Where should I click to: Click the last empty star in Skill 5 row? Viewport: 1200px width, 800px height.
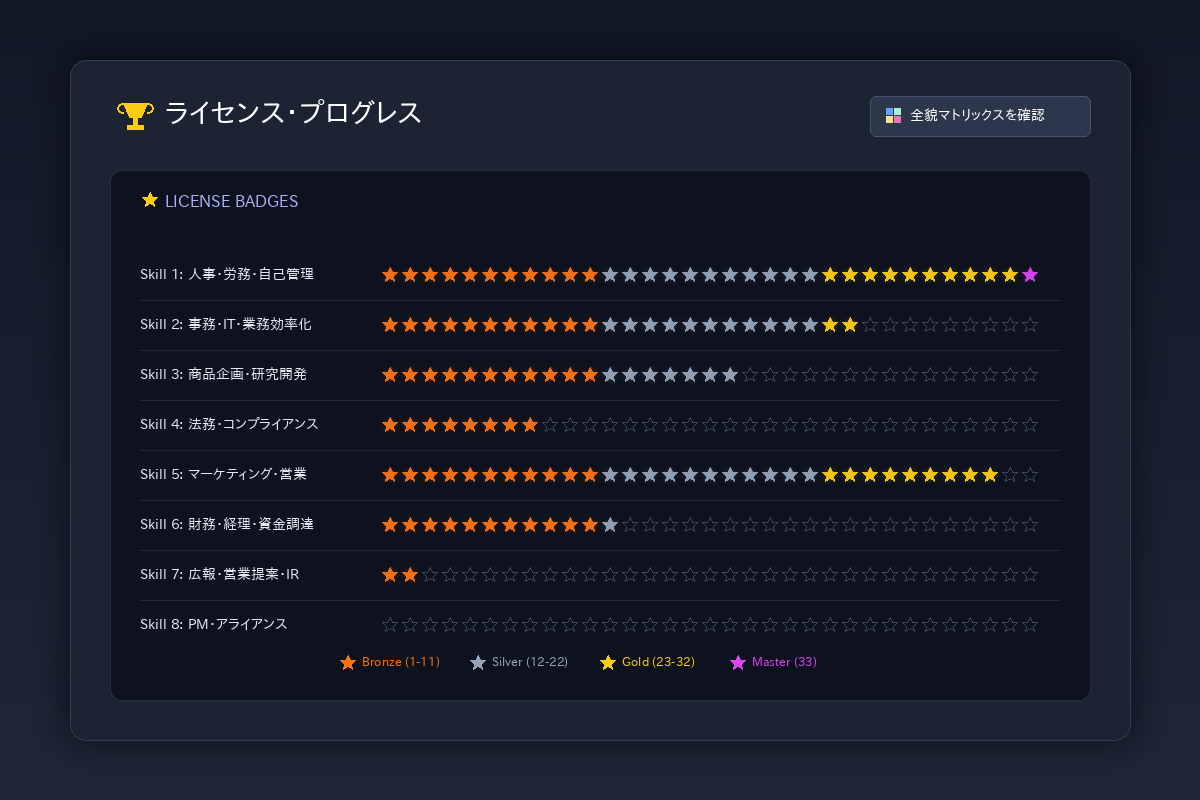pos(1030,474)
